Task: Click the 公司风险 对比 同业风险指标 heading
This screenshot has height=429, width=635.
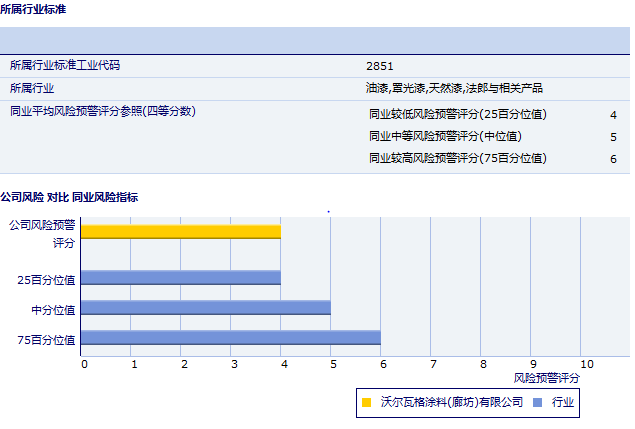Action: click(x=69, y=197)
